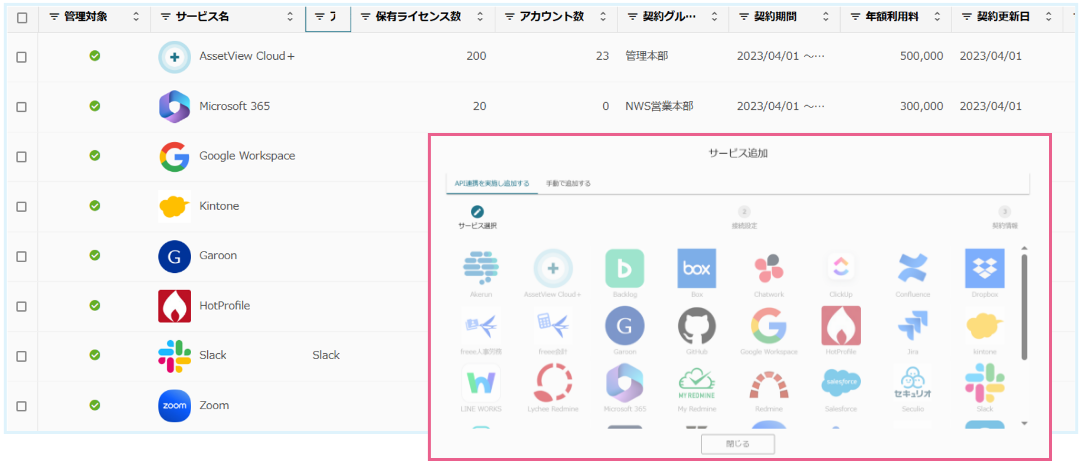Sort by the 契約更新日 column arrows

click(1048, 17)
